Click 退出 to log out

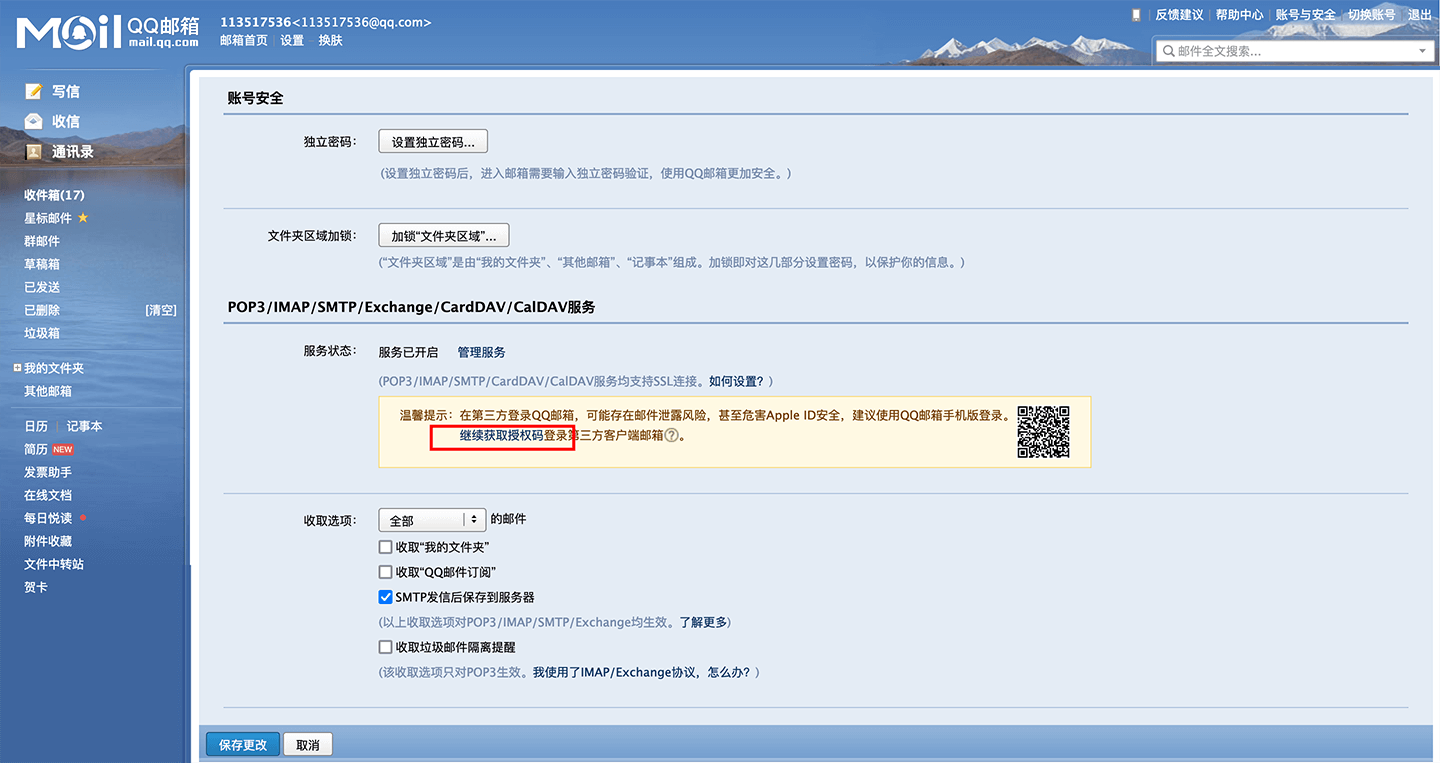(x=1420, y=15)
